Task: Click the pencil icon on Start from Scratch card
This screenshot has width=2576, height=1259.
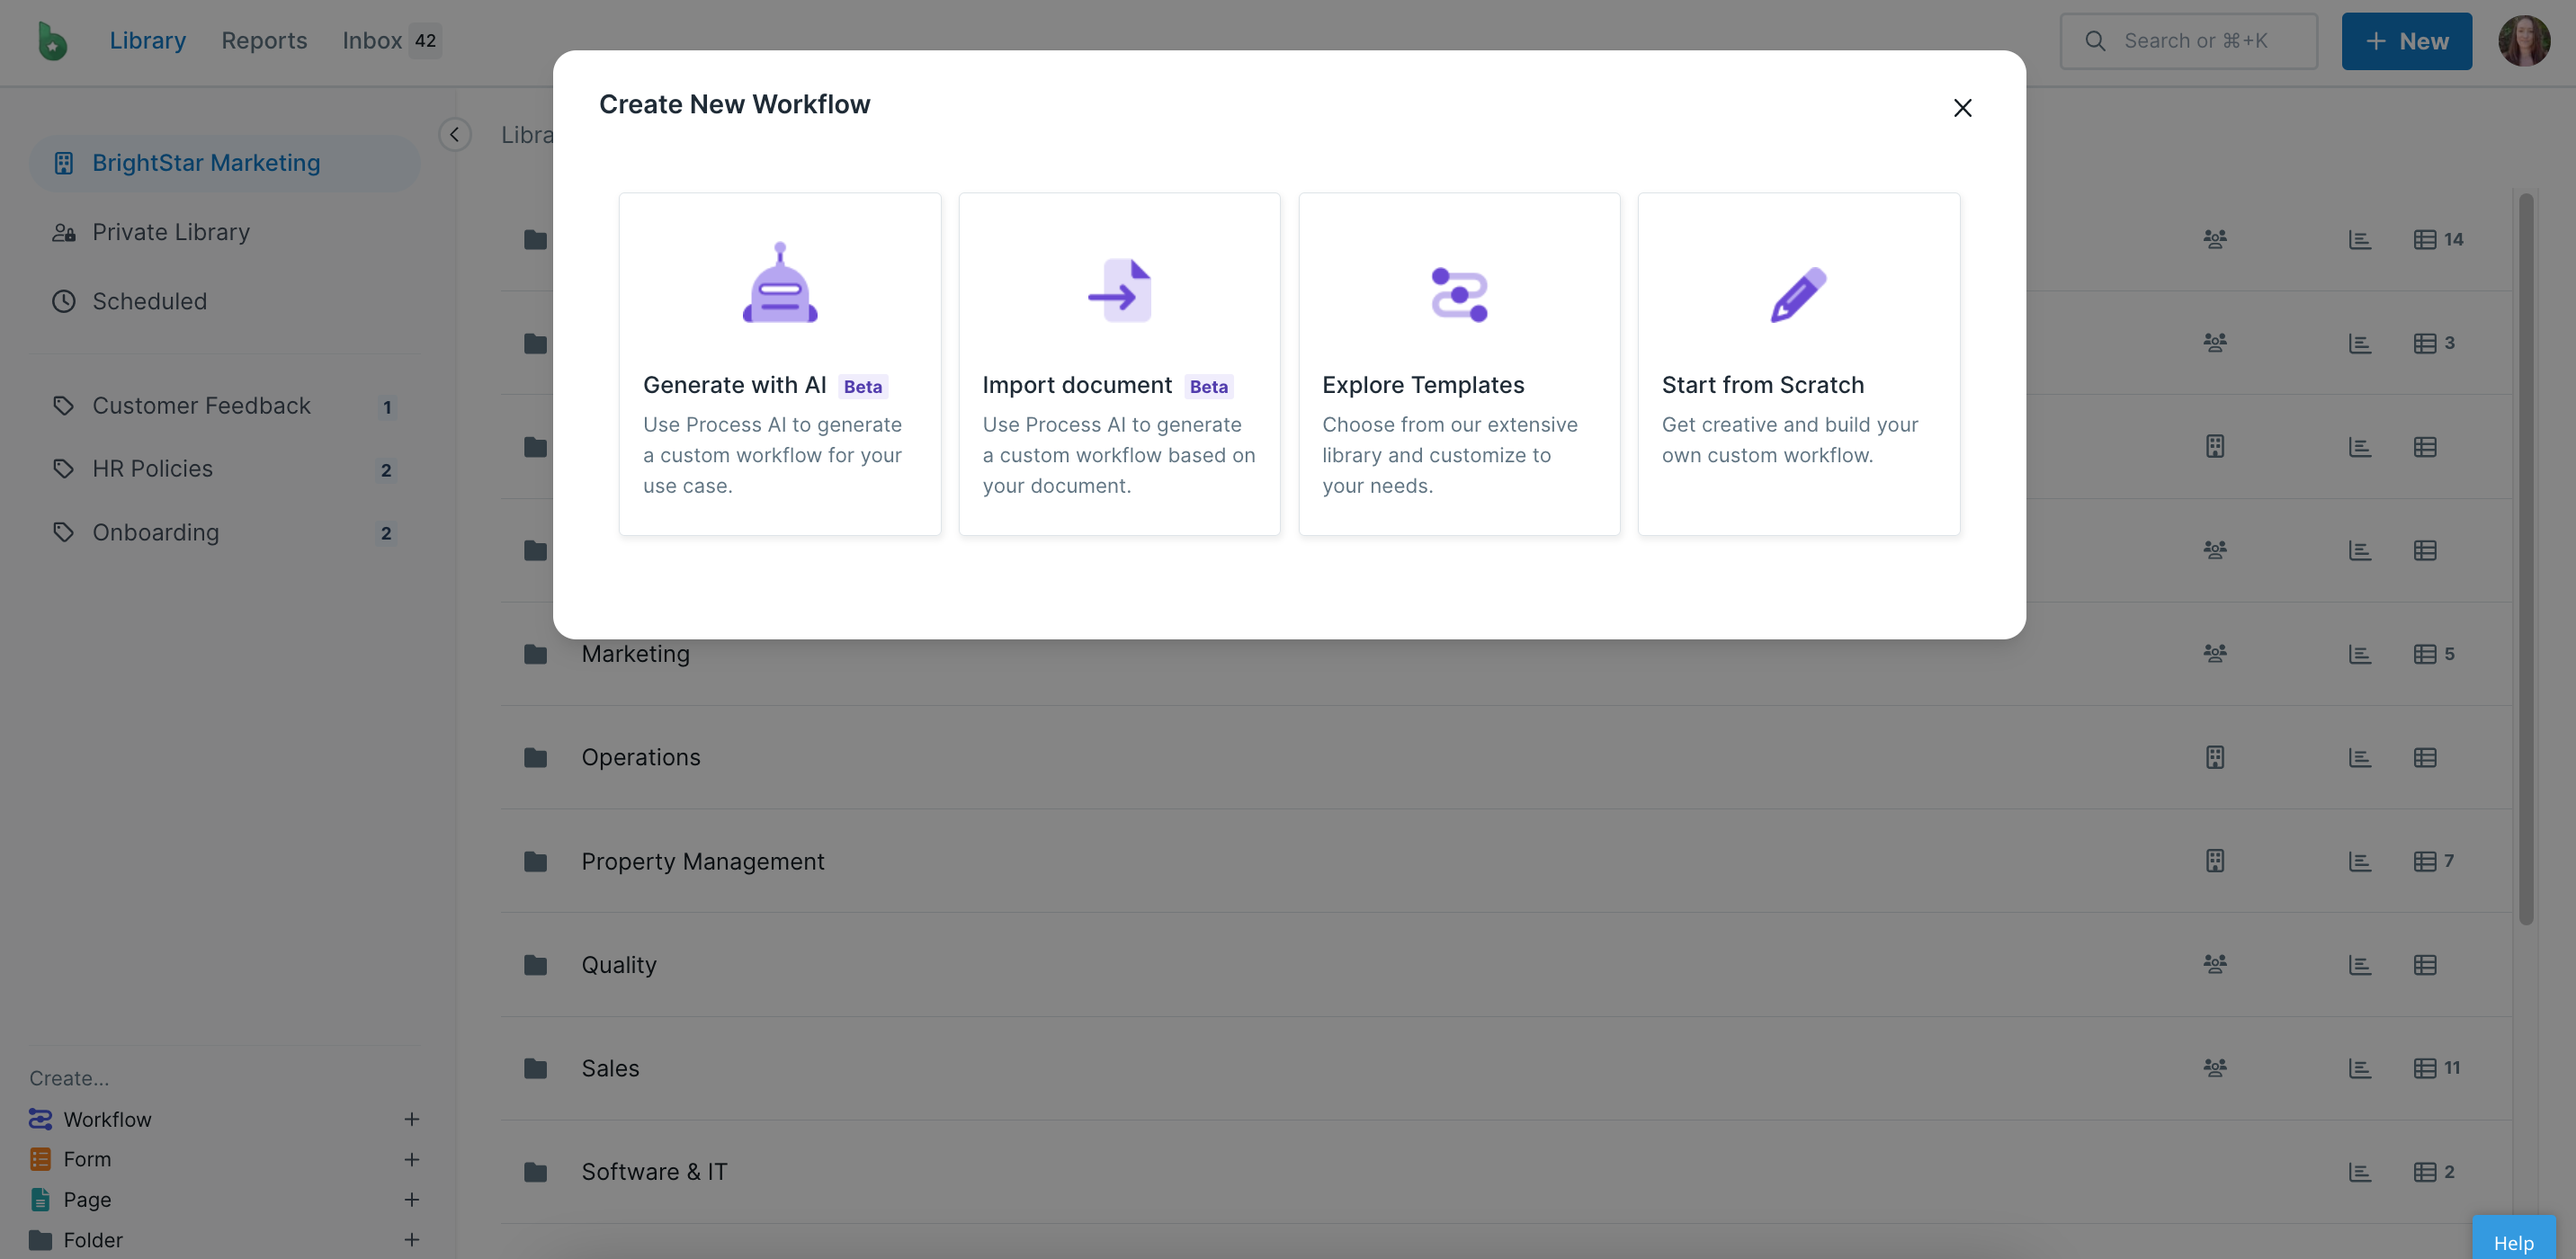Action: click(1797, 294)
